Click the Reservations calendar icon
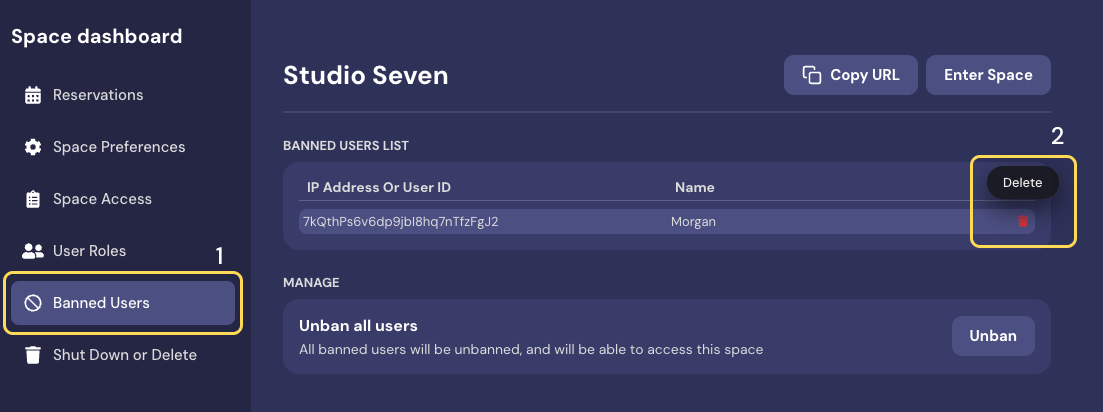Image resolution: width=1103 pixels, height=412 pixels. pyautogui.click(x=33, y=95)
